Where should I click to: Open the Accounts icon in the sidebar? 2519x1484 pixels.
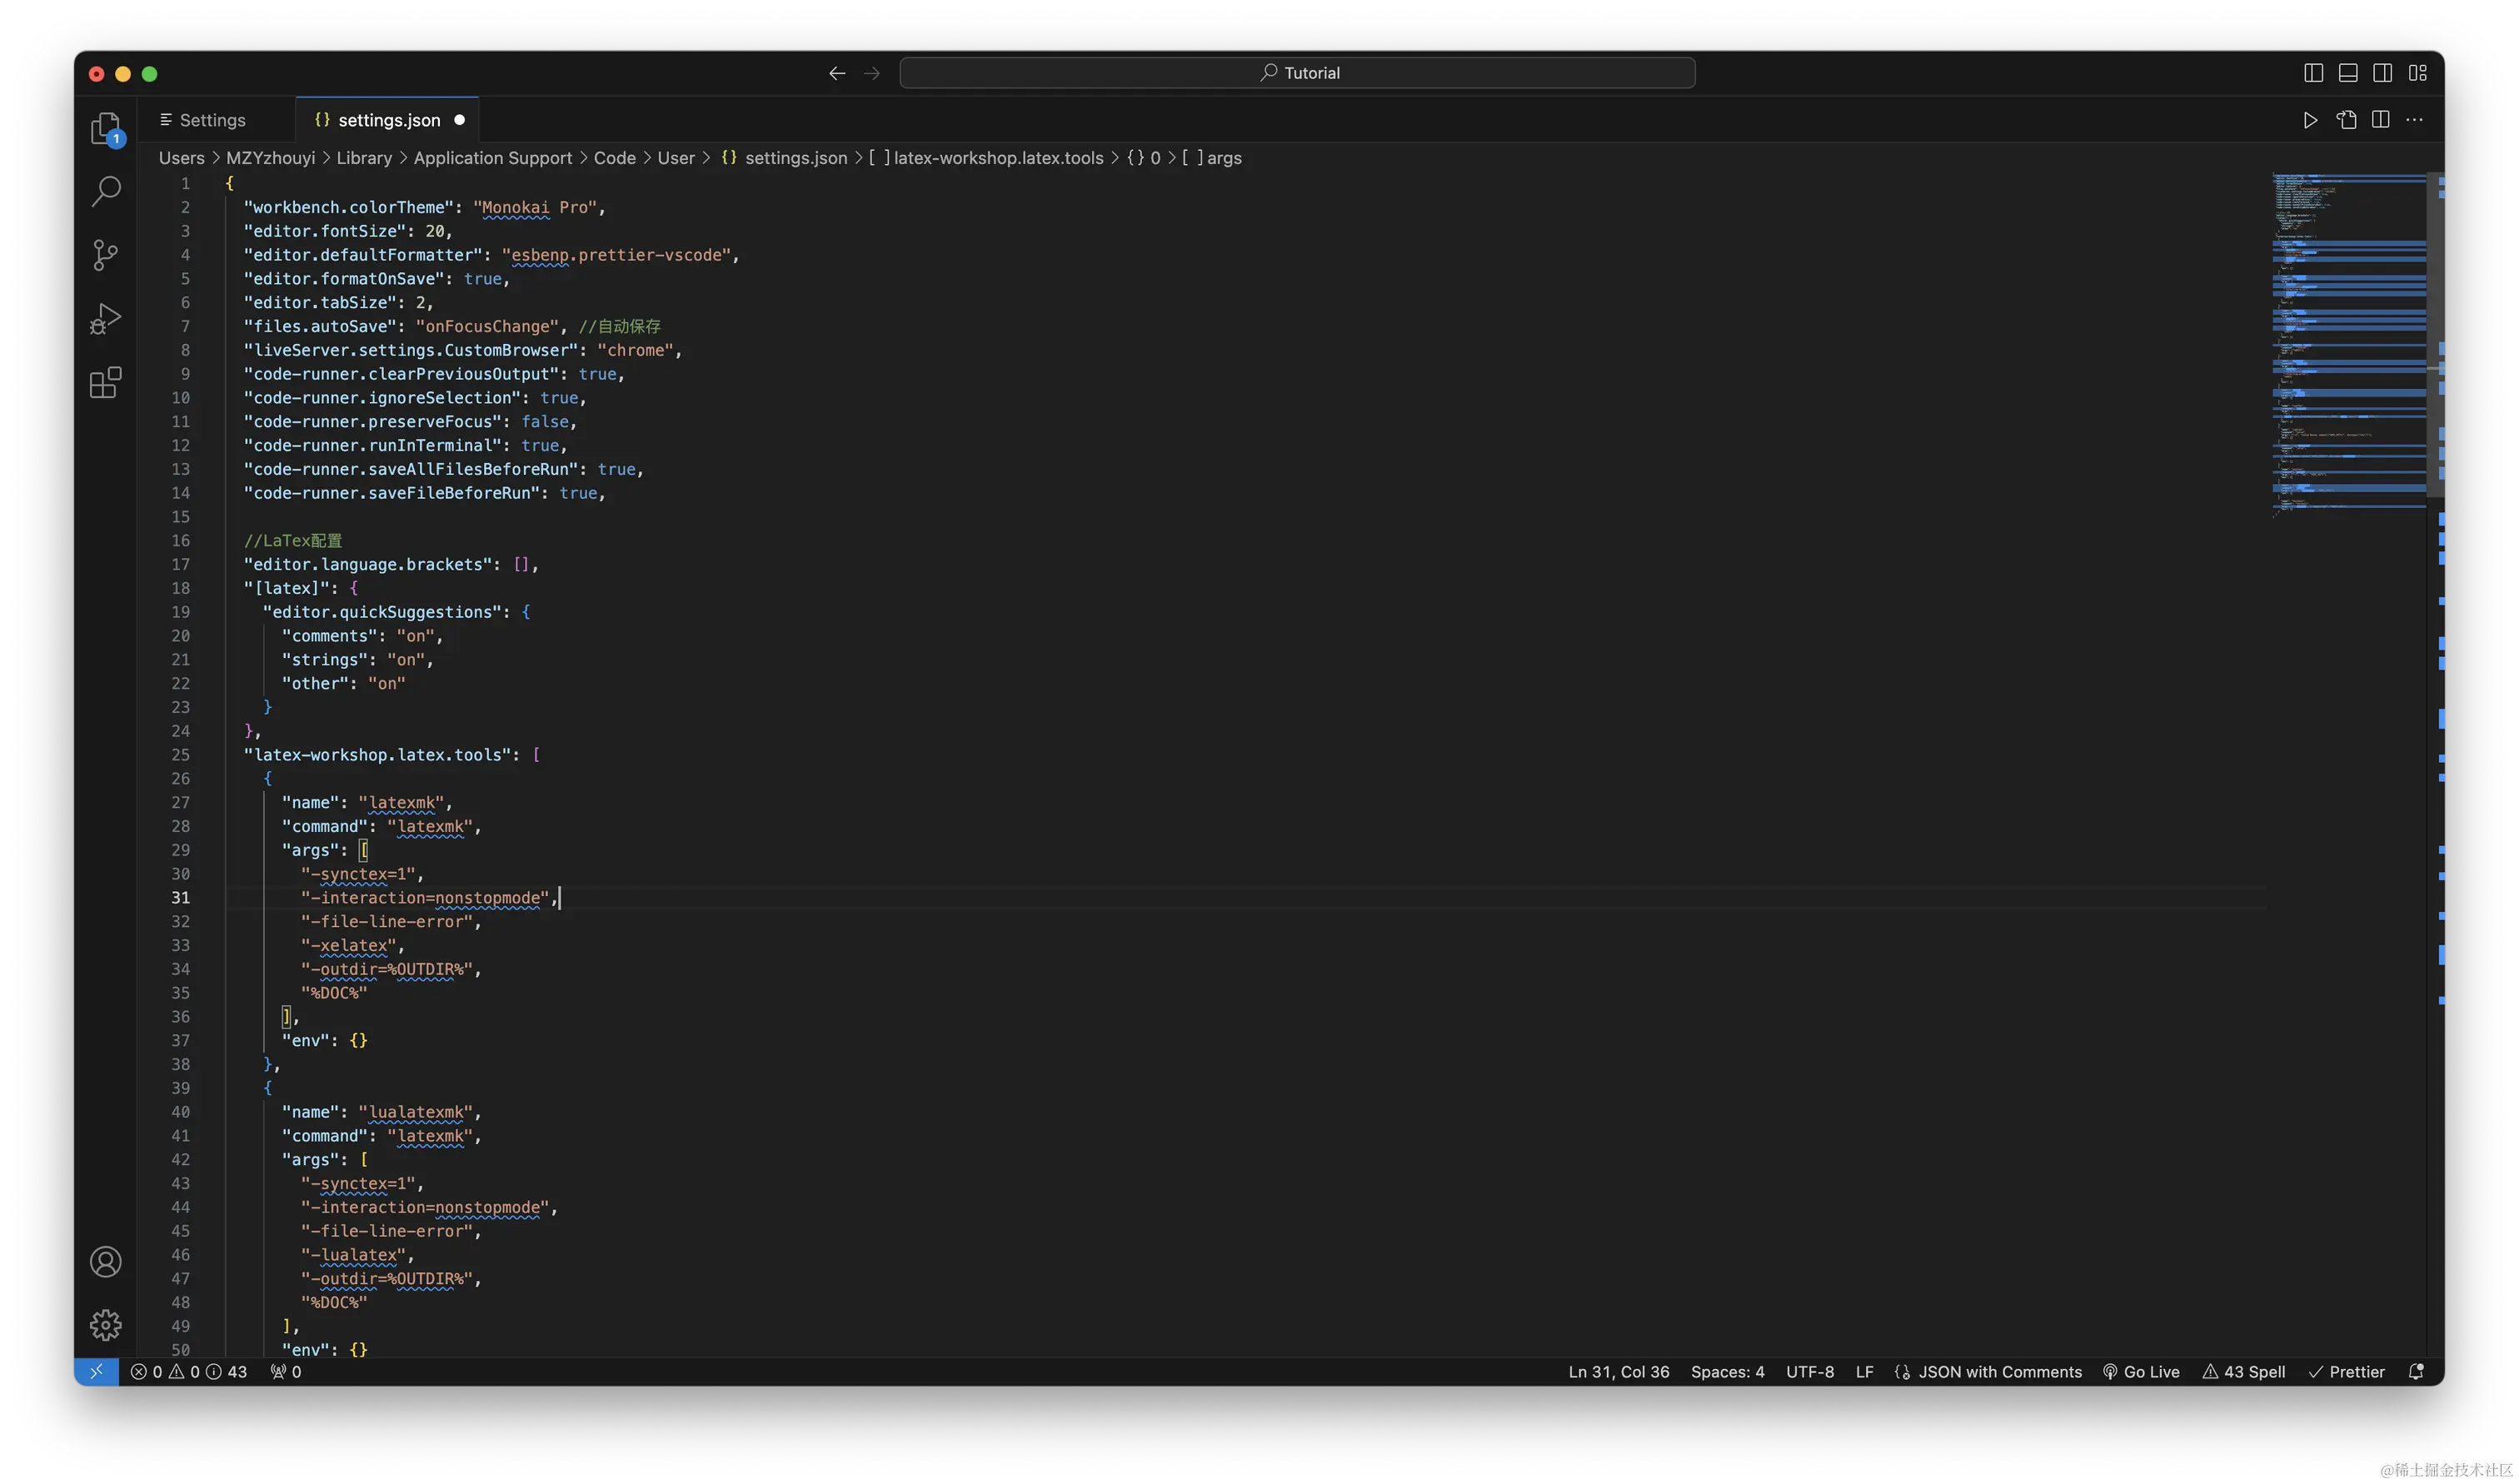click(x=105, y=1261)
